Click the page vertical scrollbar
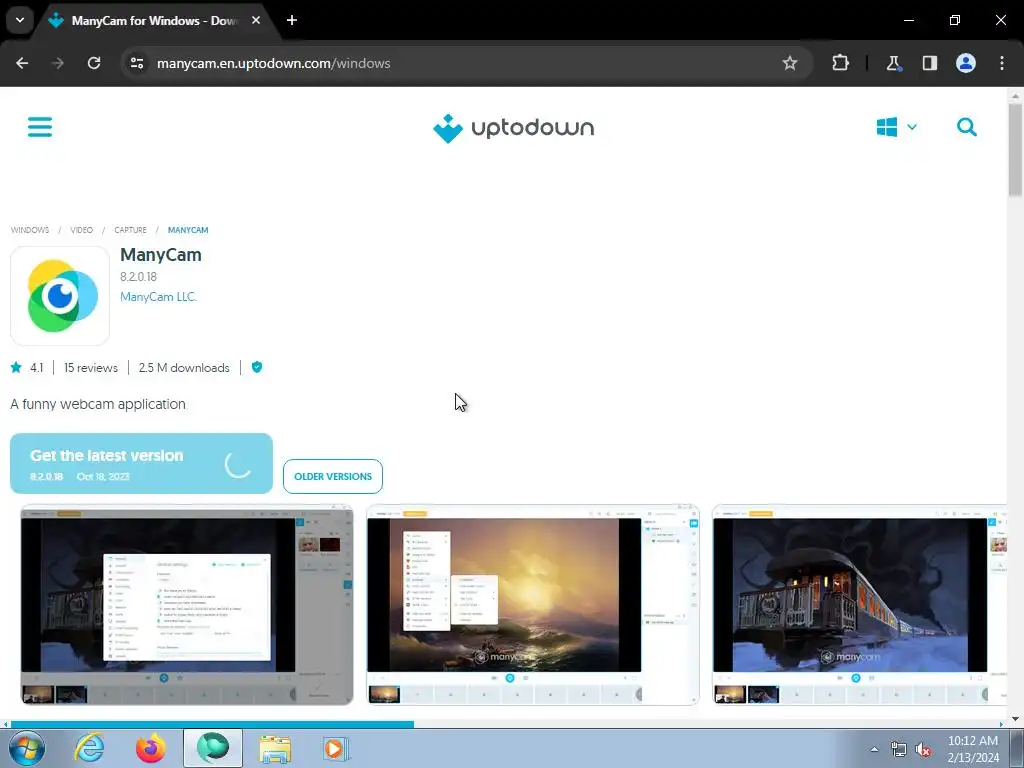The width and height of the screenshot is (1024, 768). tap(1015, 150)
